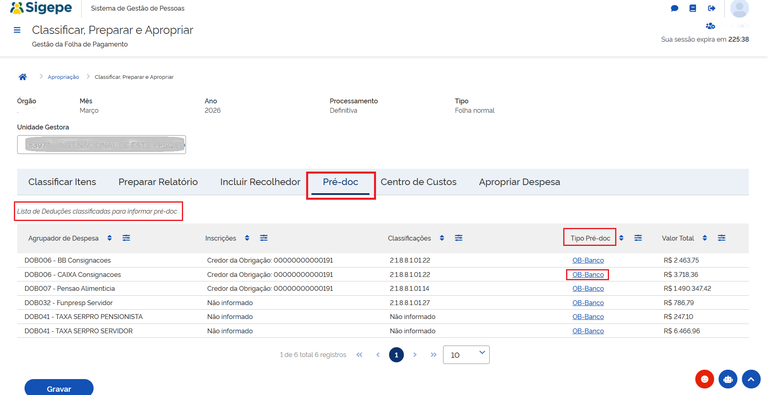Open the user profile avatar
The image size is (768, 395).
[739, 8]
